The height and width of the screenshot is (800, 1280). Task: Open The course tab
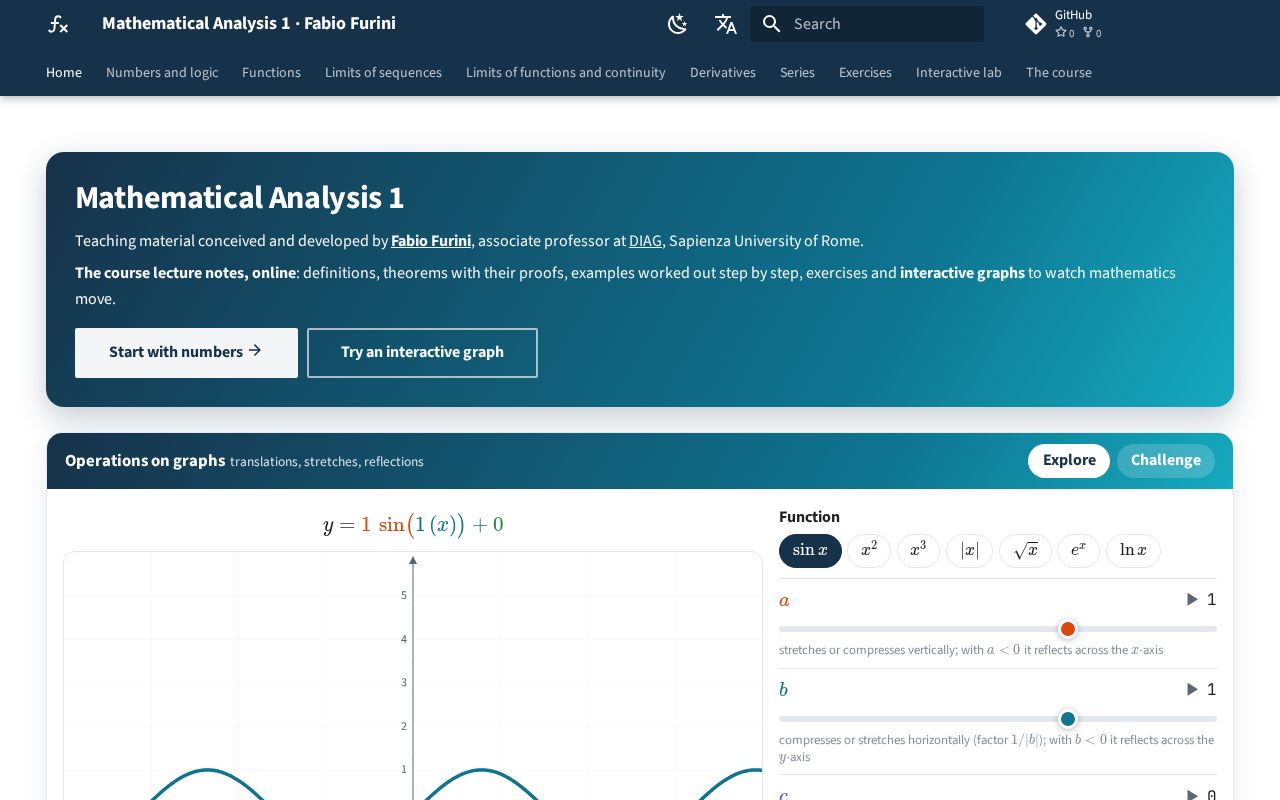[x=1059, y=72]
